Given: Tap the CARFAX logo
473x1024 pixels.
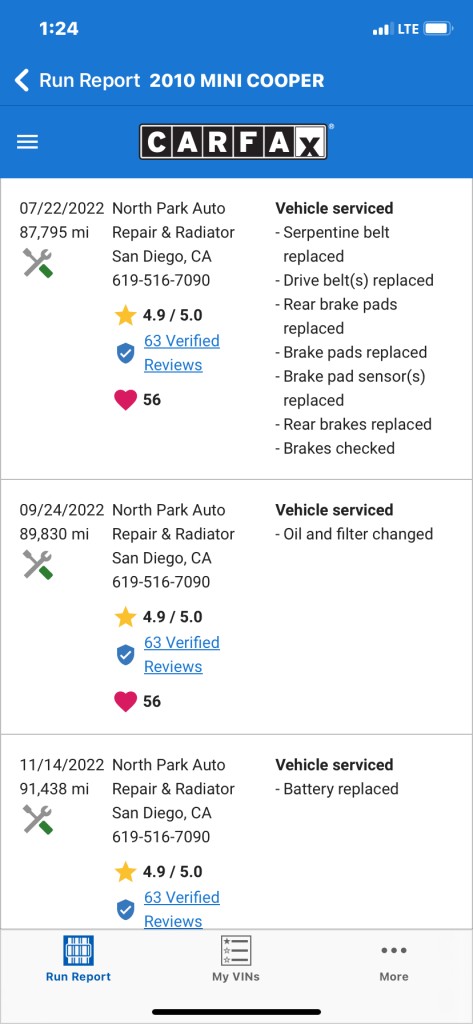Looking at the screenshot, I should (x=233, y=142).
